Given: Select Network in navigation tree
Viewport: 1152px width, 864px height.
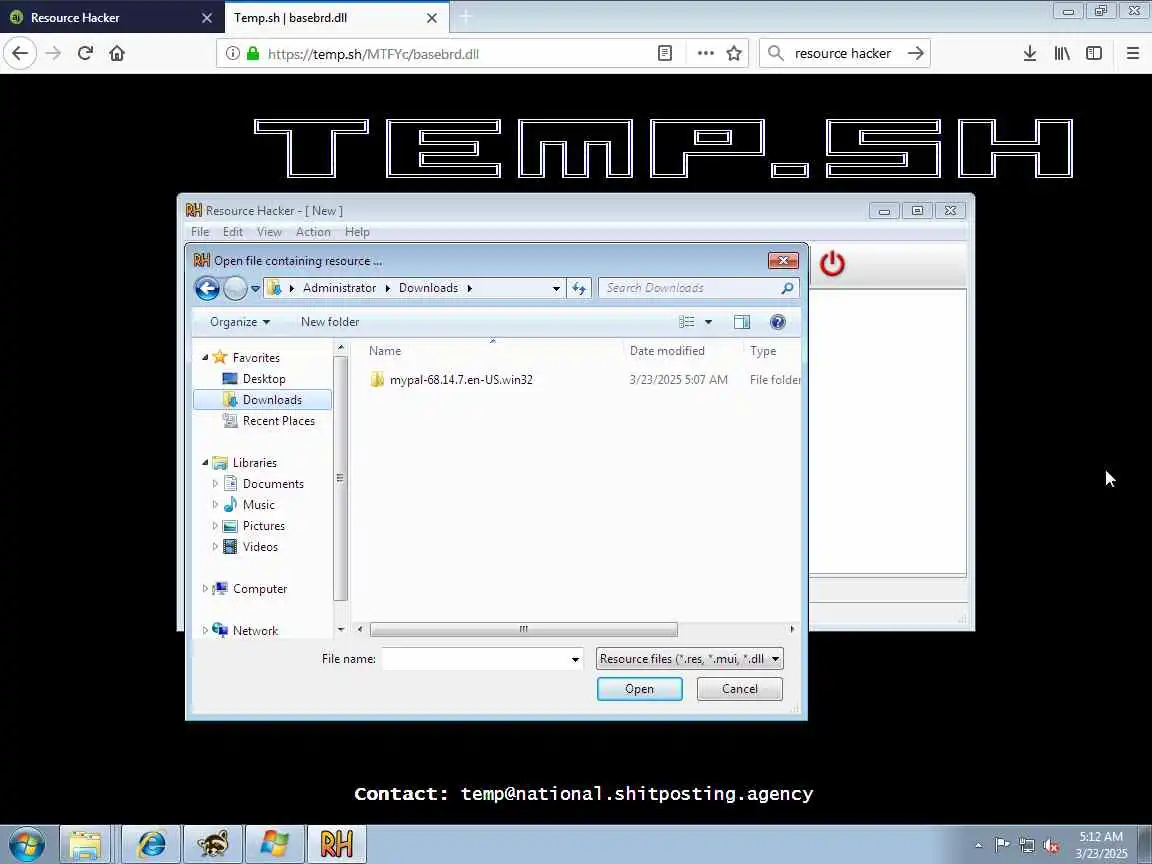Looking at the screenshot, I should tap(254, 630).
